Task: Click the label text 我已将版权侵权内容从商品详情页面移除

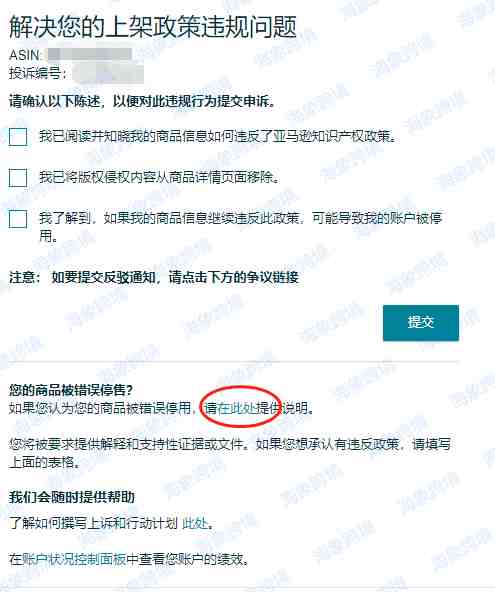Action: pos(159,177)
